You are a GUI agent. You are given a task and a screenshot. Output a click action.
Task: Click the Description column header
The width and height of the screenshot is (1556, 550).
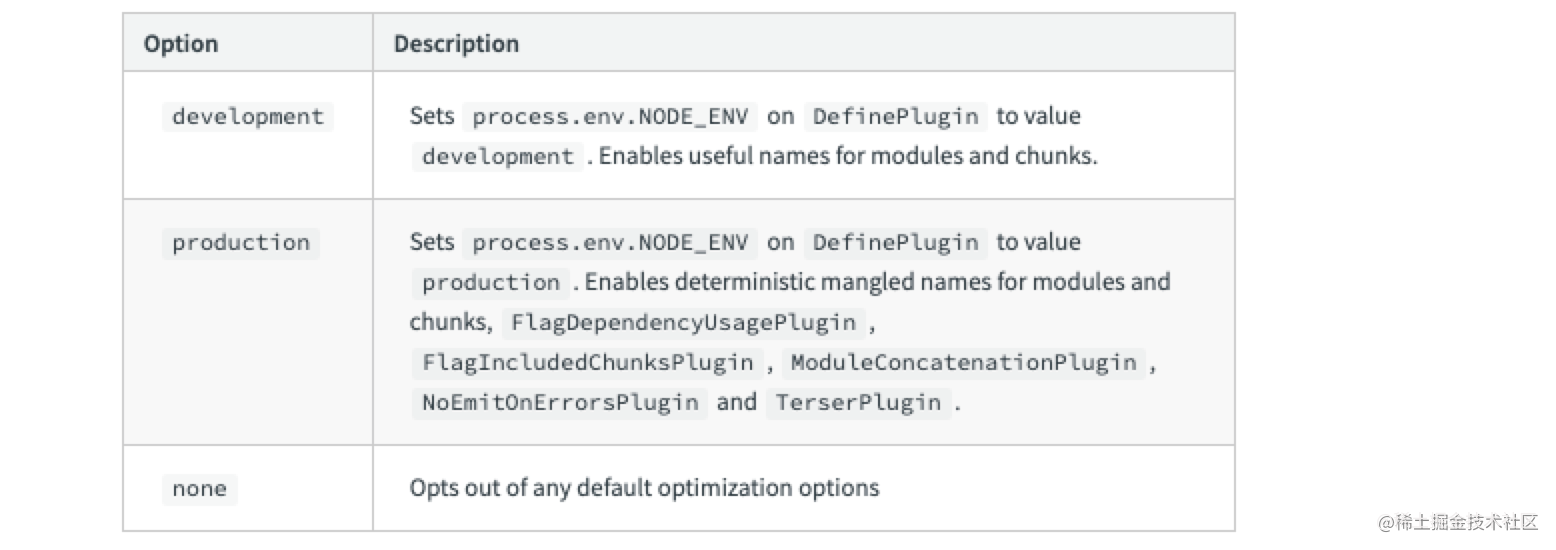click(x=456, y=44)
